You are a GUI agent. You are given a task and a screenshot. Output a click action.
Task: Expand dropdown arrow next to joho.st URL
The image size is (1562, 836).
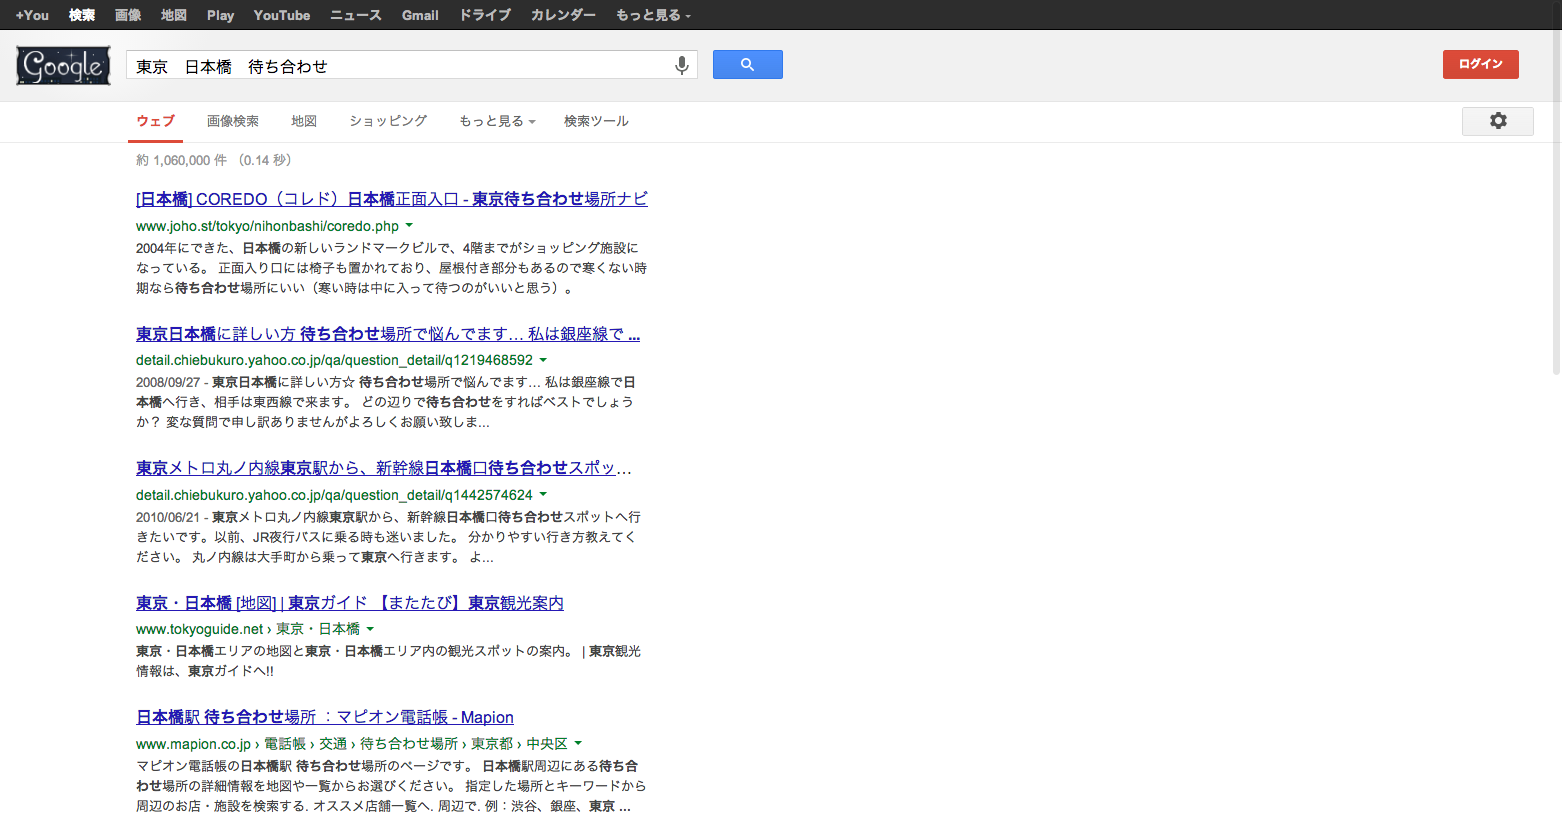pyautogui.click(x=409, y=226)
